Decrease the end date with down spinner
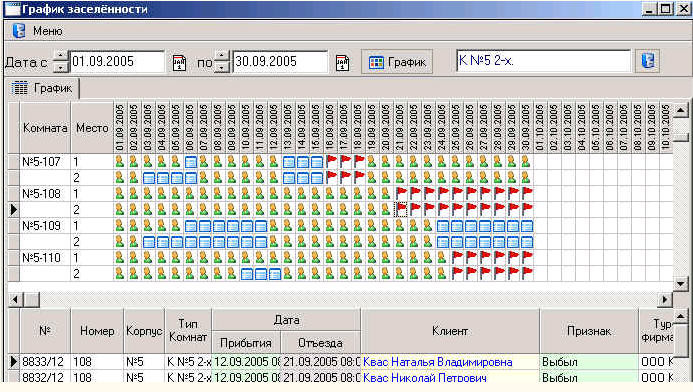Screen dimensions: 693x392 pyautogui.click(x=222, y=67)
